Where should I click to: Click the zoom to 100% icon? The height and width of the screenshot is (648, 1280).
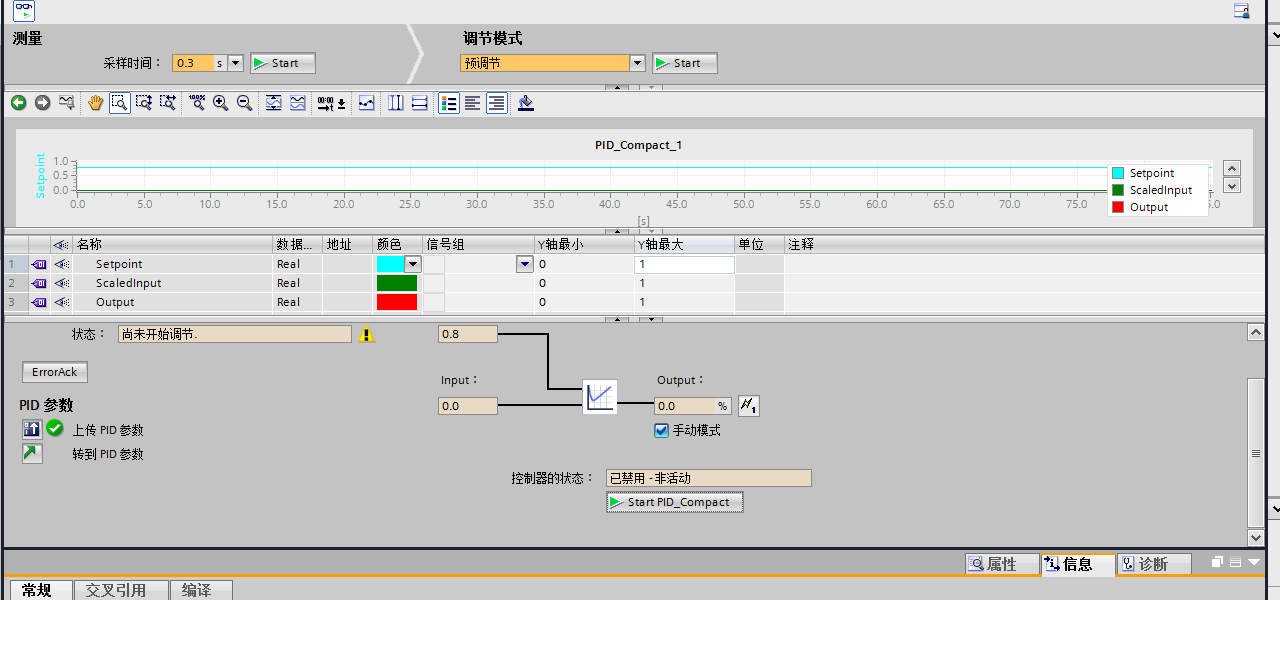[196, 103]
